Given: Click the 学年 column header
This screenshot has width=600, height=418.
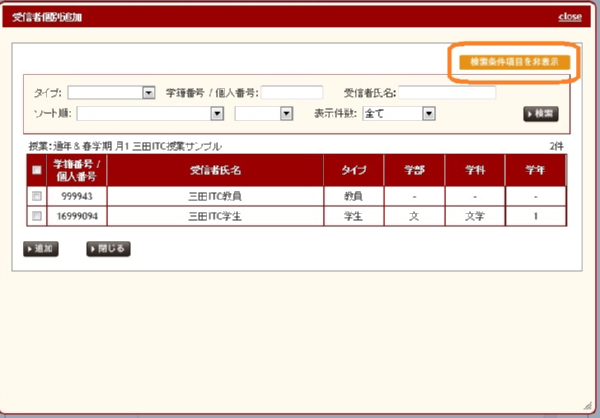Looking at the screenshot, I should point(535,171).
